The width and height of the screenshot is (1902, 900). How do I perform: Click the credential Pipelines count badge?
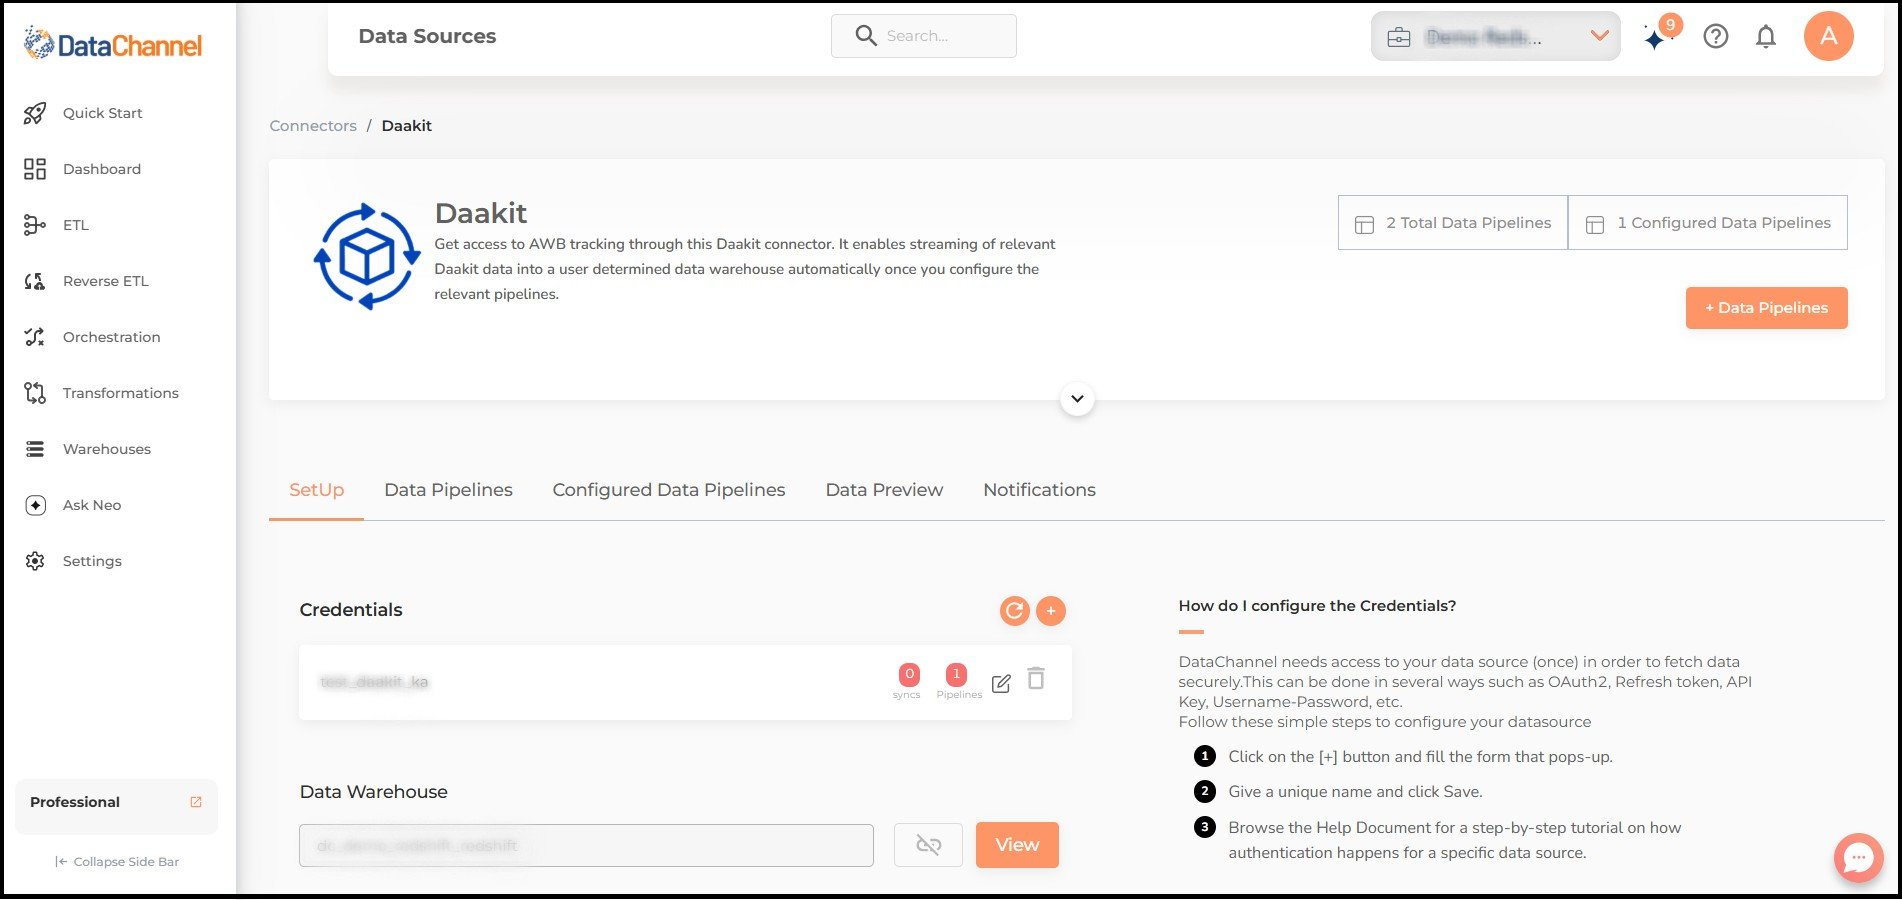point(957,675)
